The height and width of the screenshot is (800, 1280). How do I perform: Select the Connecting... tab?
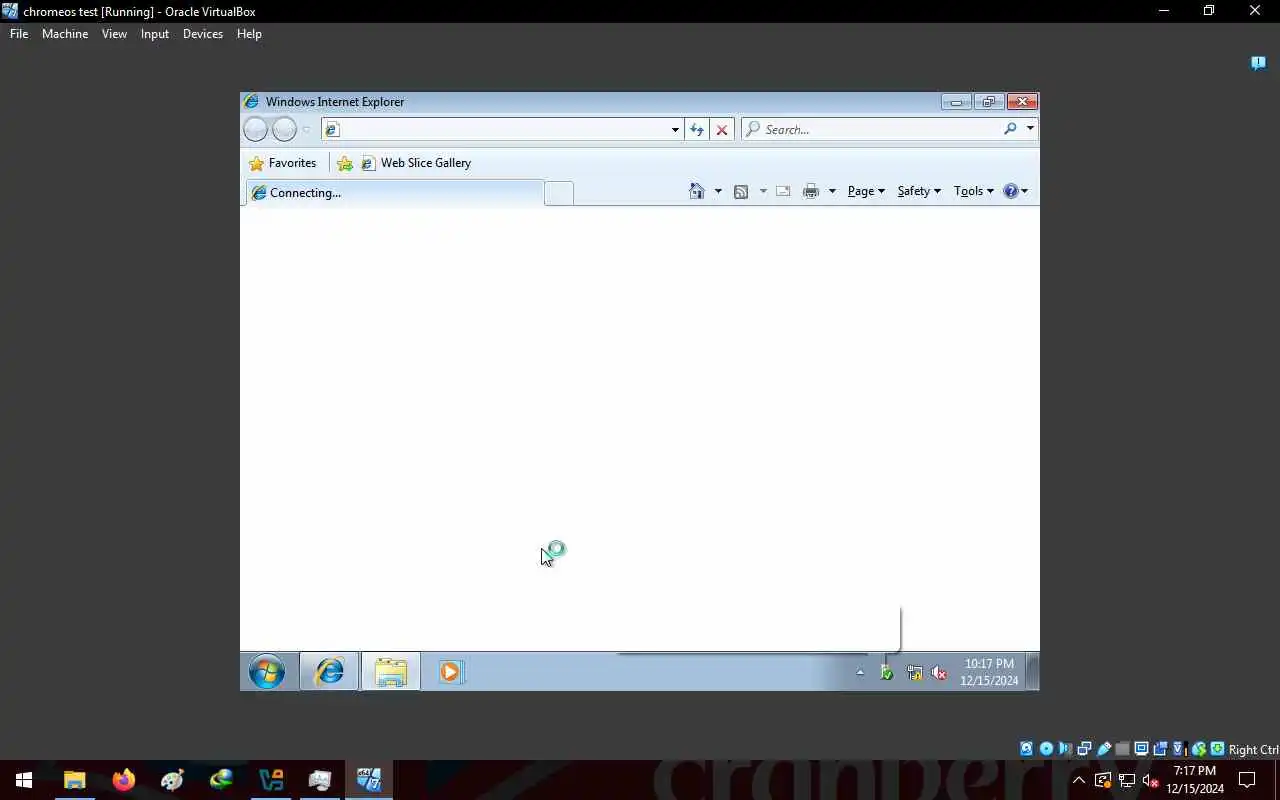pyautogui.click(x=394, y=193)
